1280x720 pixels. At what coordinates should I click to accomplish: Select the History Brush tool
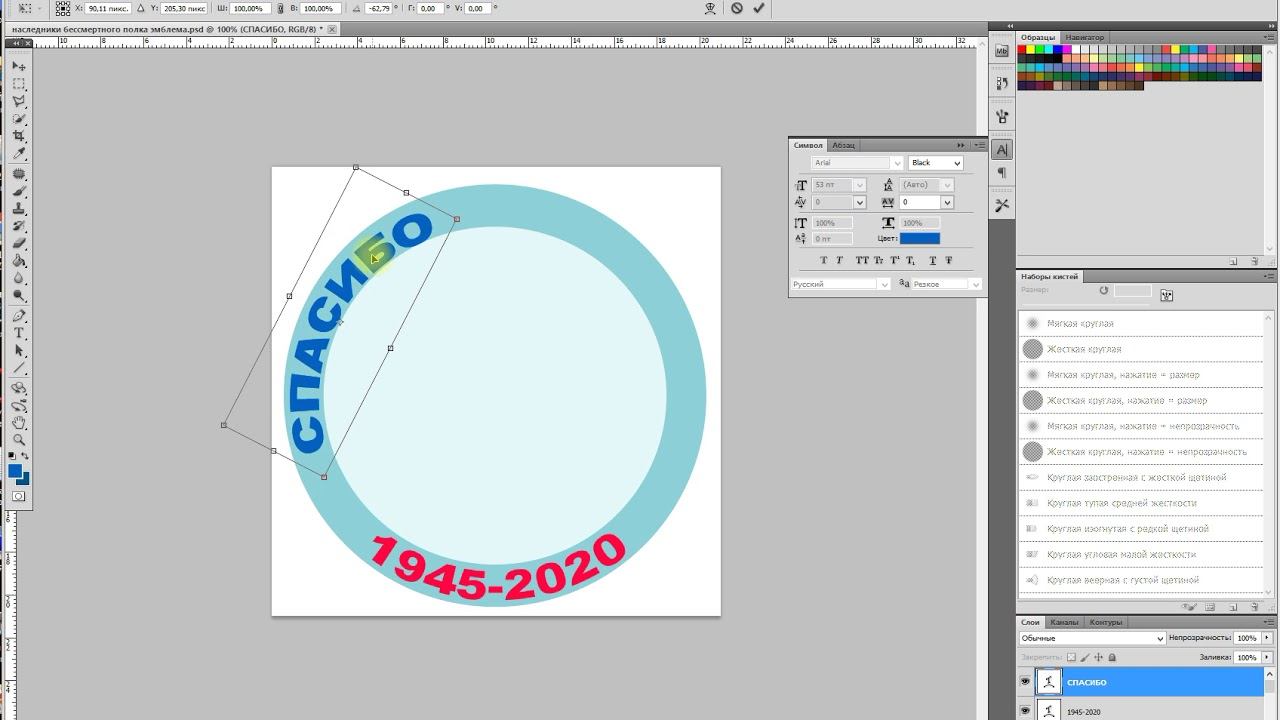[19, 226]
